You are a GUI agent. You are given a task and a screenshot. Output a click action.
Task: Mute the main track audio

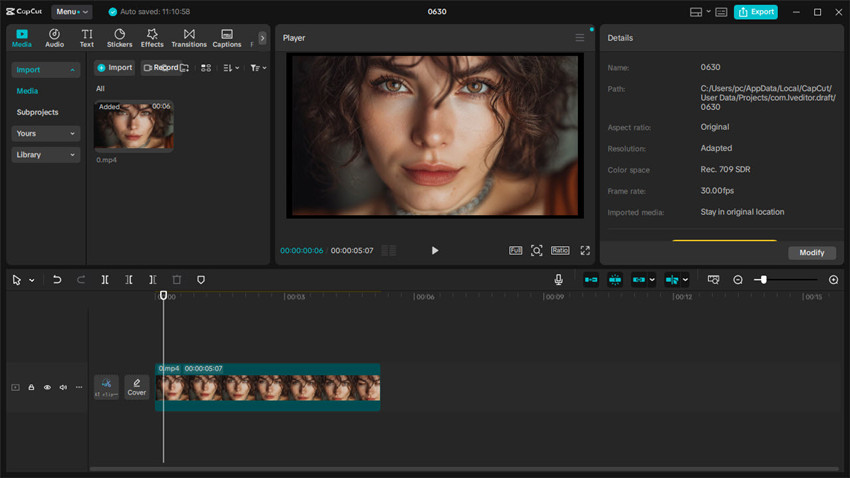click(x=63, y=387)
